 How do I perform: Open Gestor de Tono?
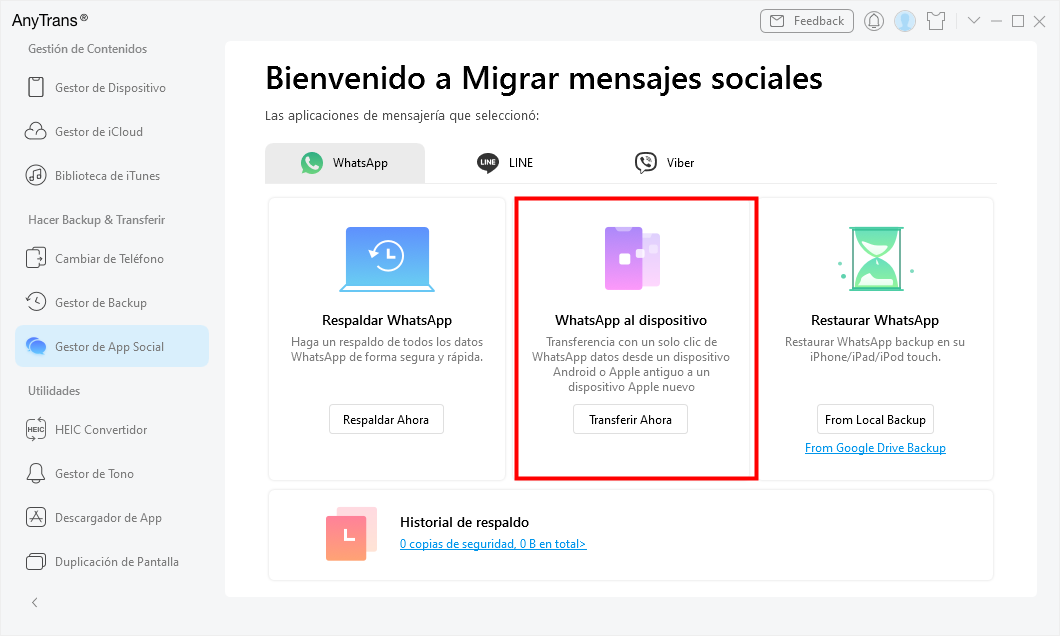pos(94,474)
